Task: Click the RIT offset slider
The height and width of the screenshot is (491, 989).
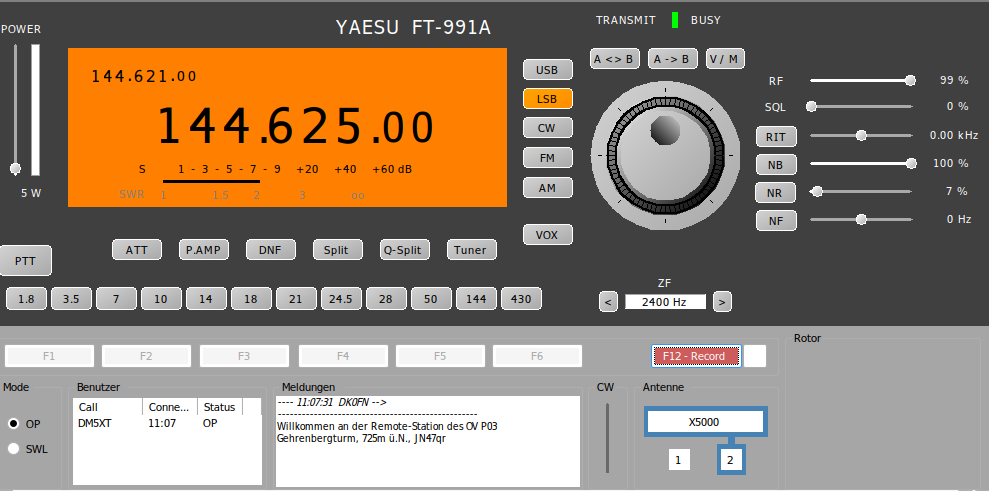Action: point(862,135)
